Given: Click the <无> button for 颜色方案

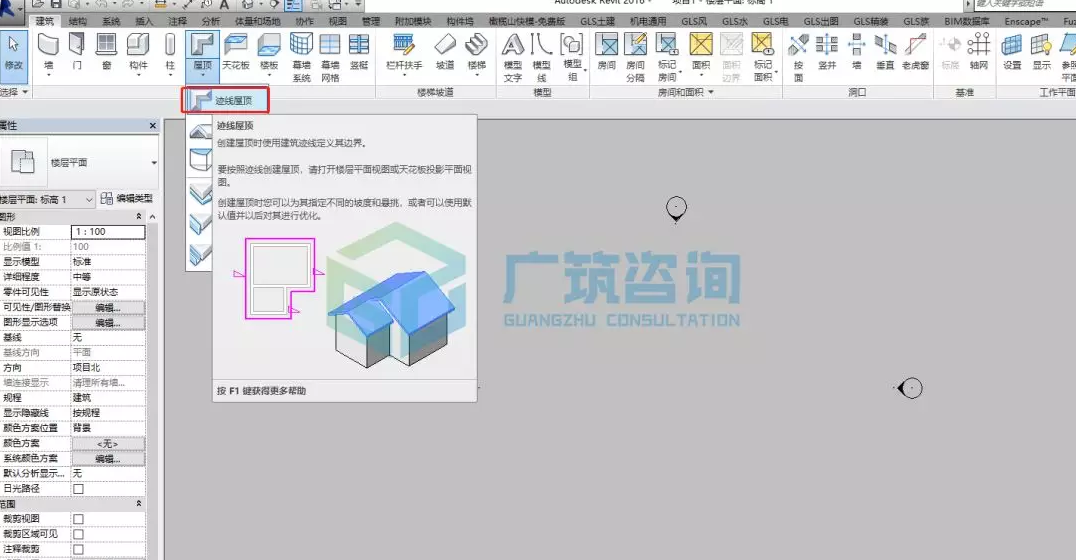Looking at the screenshot, I should 108,443.
